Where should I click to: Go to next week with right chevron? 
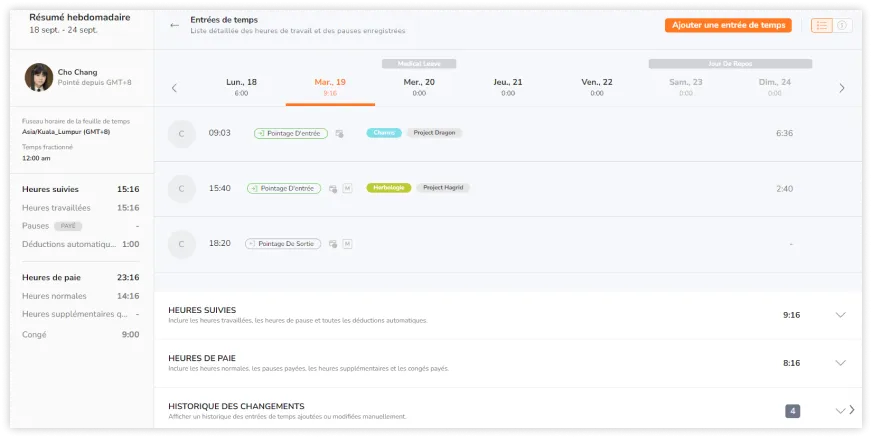tap(841, 88)
